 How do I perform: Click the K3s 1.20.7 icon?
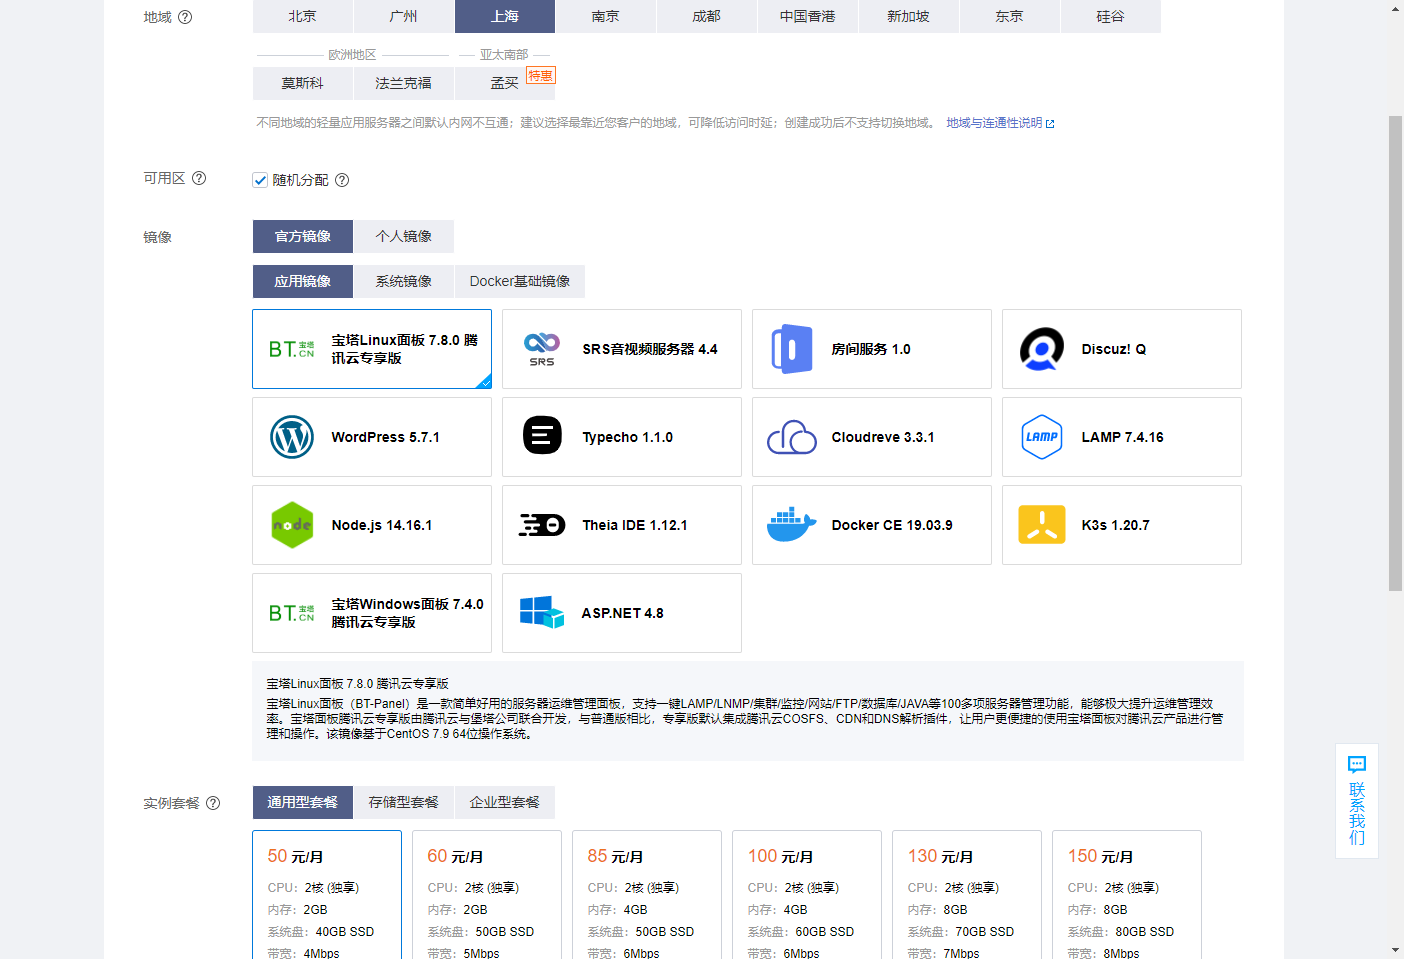[1041, 524]
